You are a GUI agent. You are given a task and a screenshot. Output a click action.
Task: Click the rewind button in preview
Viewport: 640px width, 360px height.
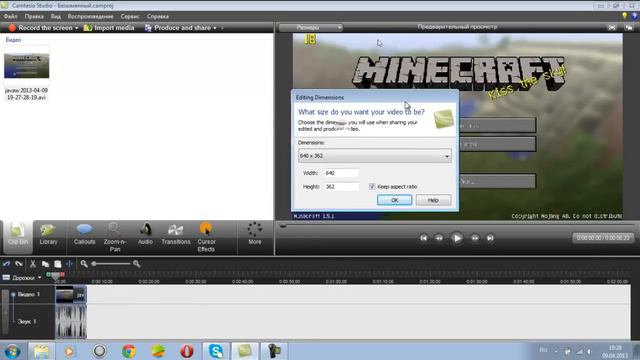pyautogui.click(x=439, y=238)
